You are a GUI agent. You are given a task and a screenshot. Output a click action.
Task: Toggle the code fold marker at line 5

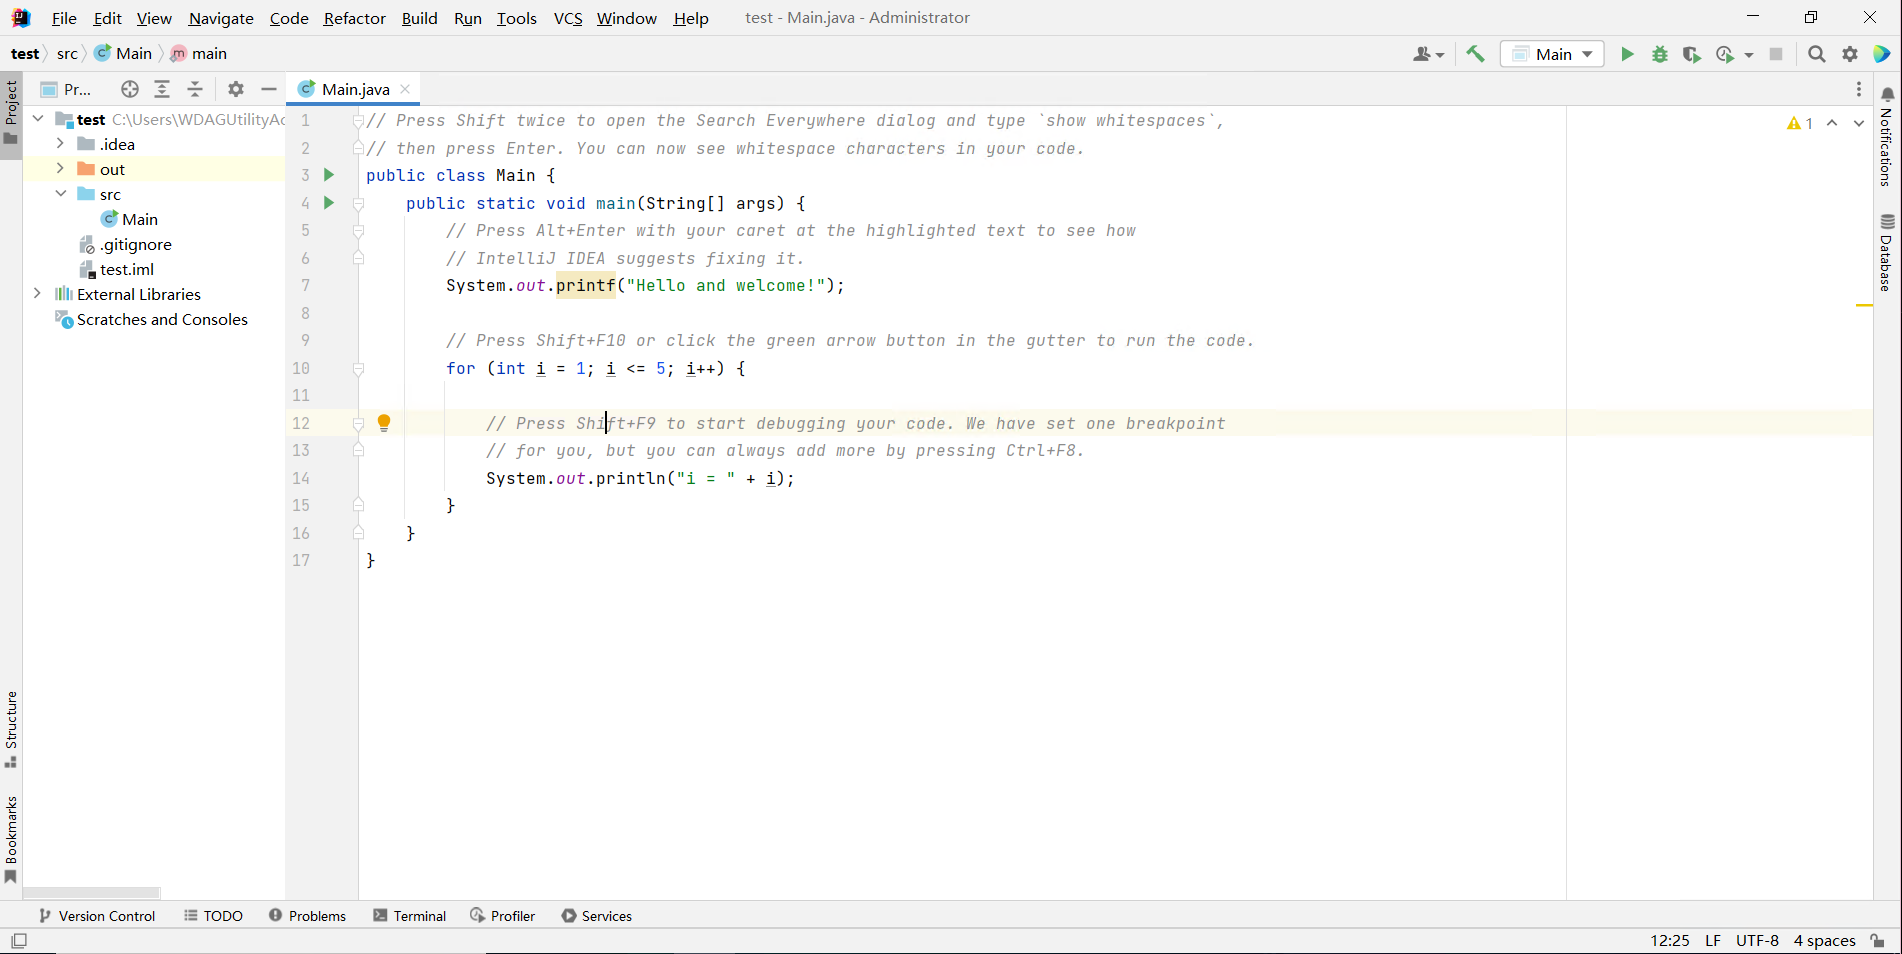tap(358, 231)
